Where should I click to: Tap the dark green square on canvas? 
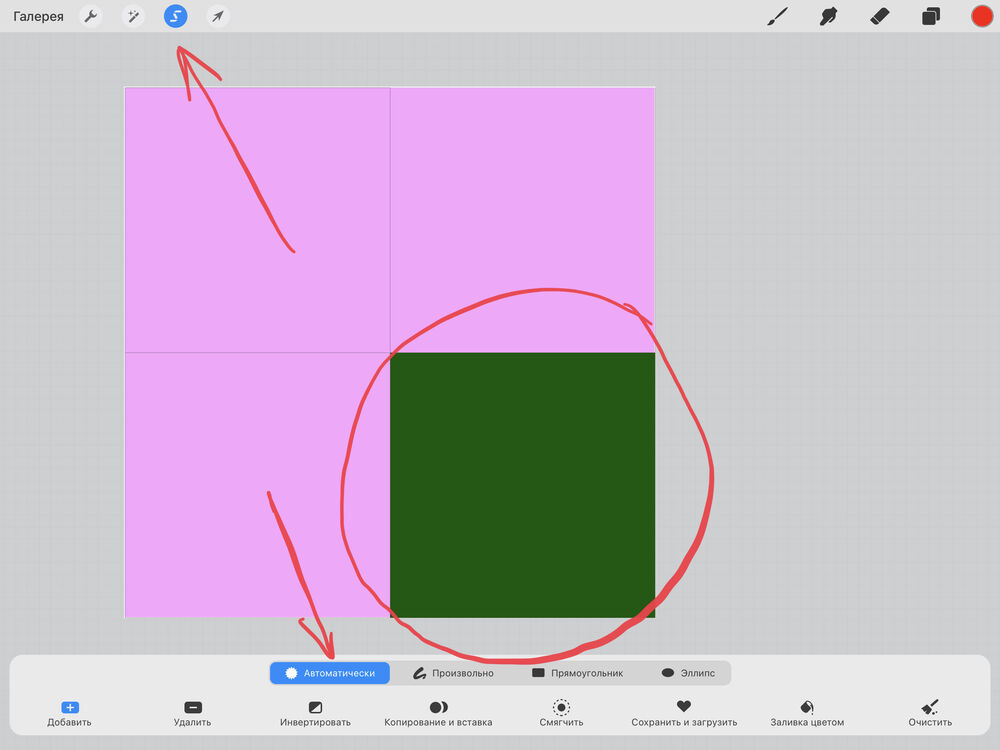[522, 485]
